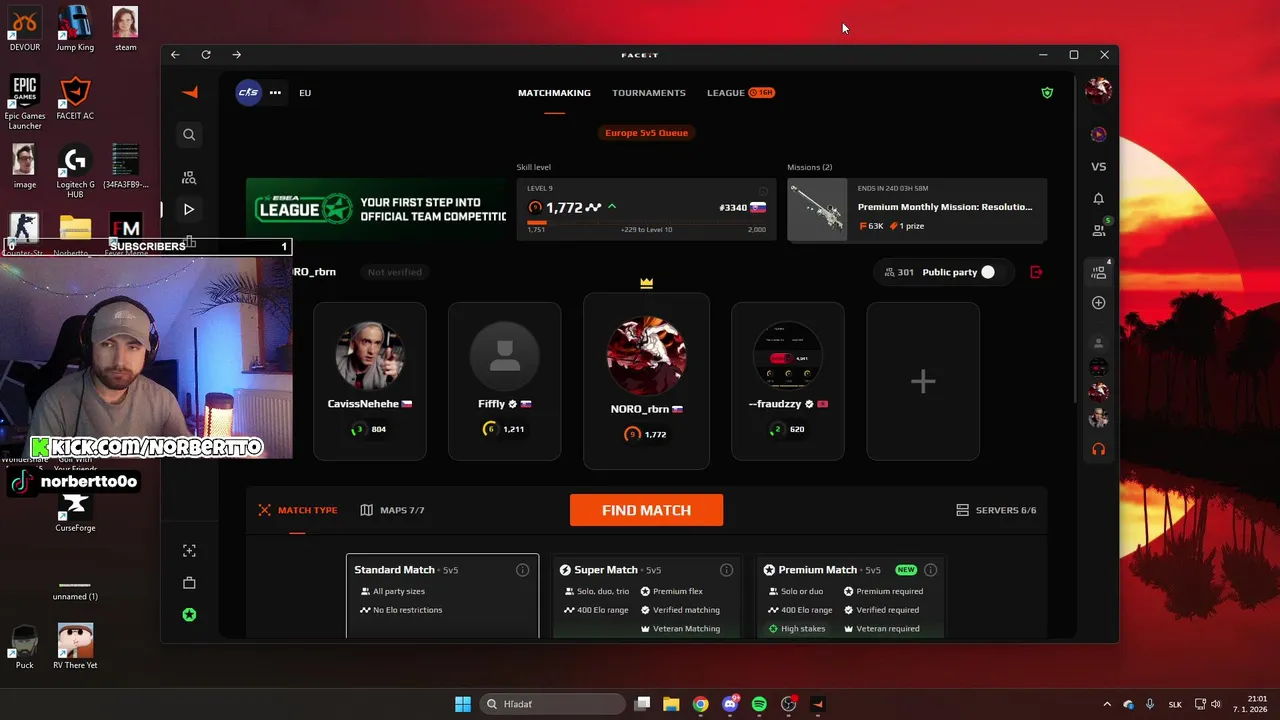Click the VS icon in right sidebar
Screen dimensions: 1280x720
pos(1098,167)
